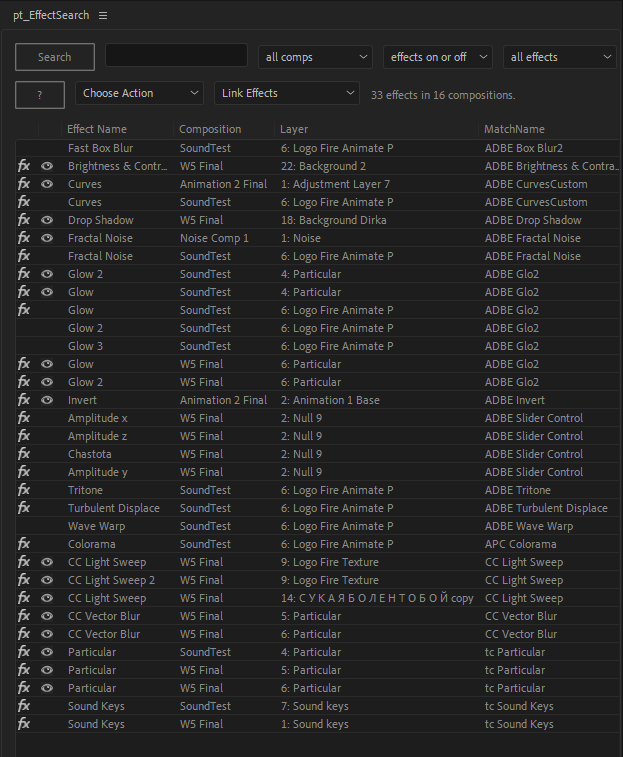Click fx icon next to Colorama
The width and height of the screenshot is (623, 757).
pos(24,544)
